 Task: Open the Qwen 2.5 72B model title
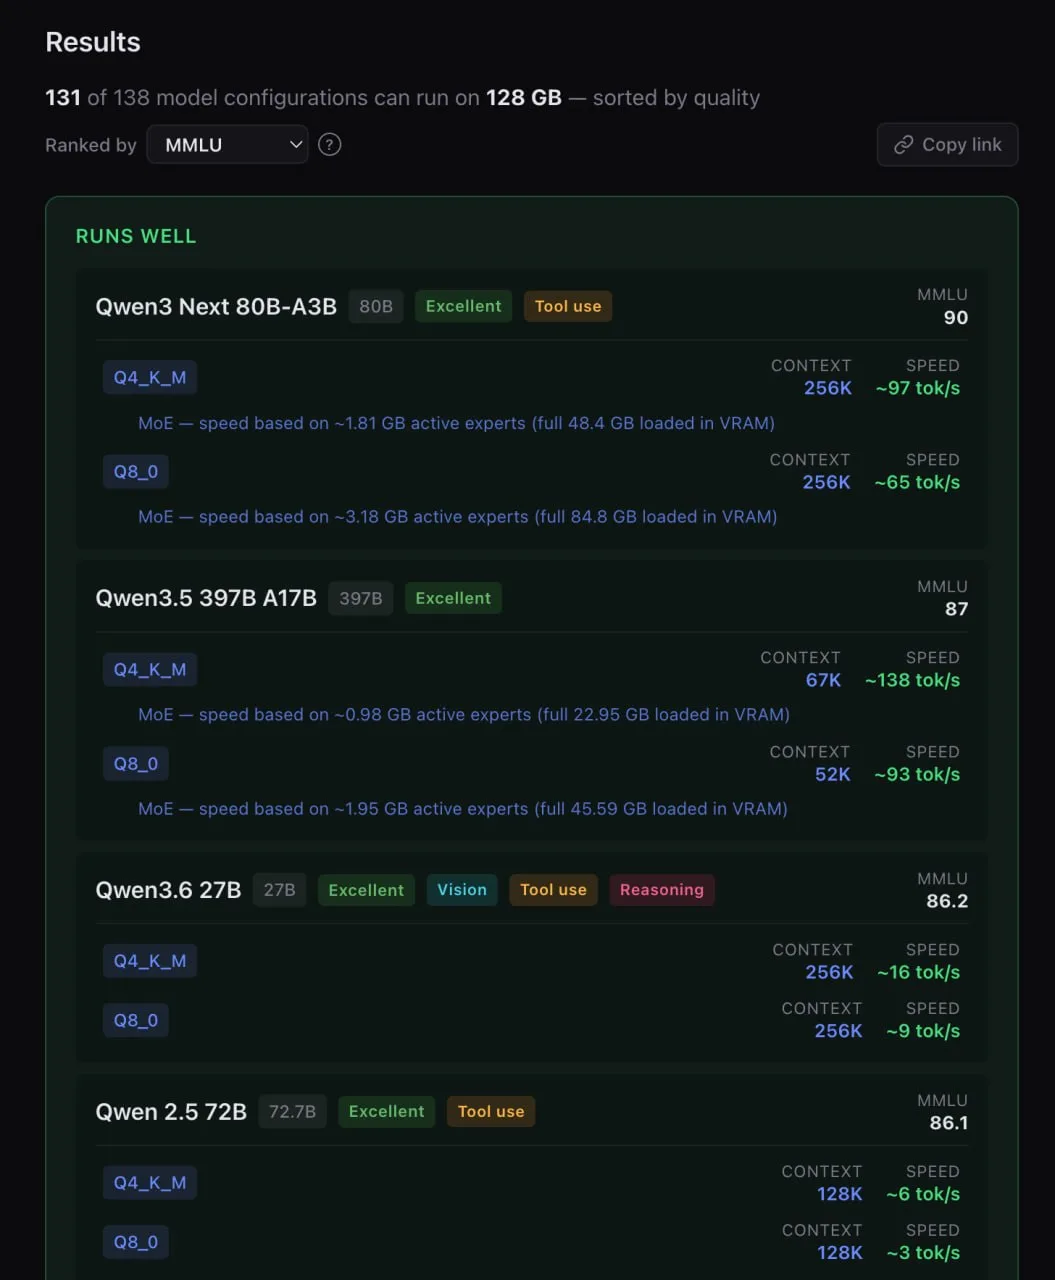171,1112
